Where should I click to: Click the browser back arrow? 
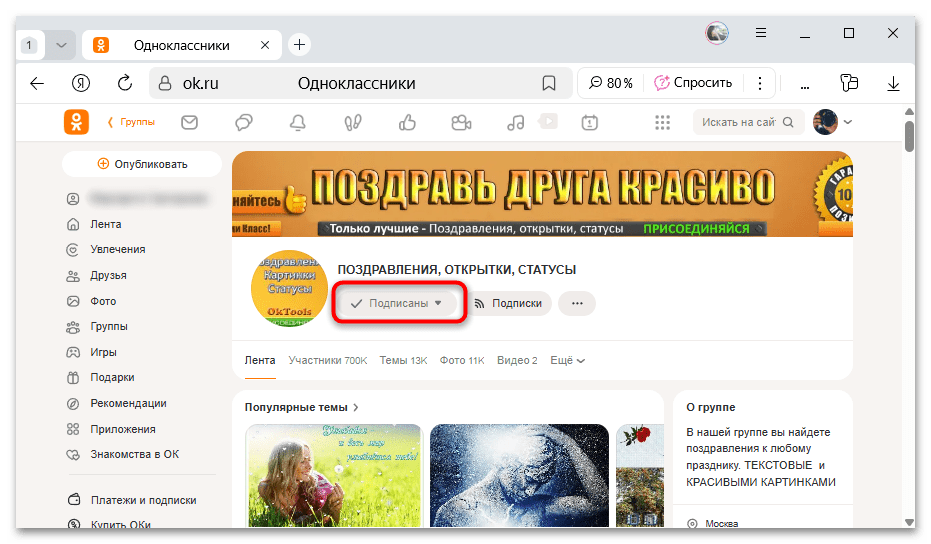pos(37,83)
